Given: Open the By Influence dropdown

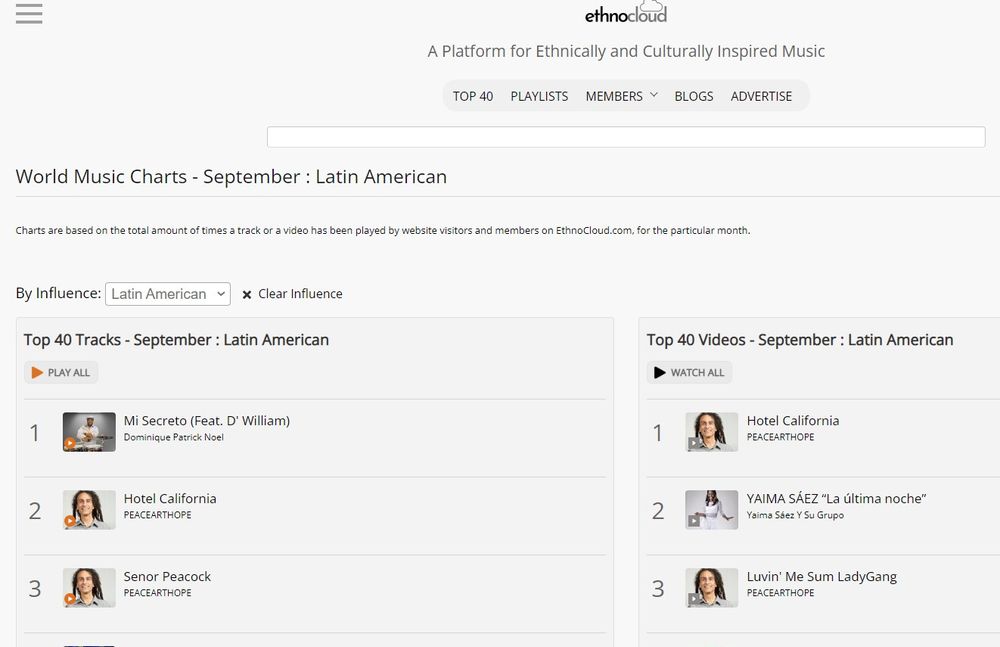Looking at the screenshot, I should [x=167, y=294].
